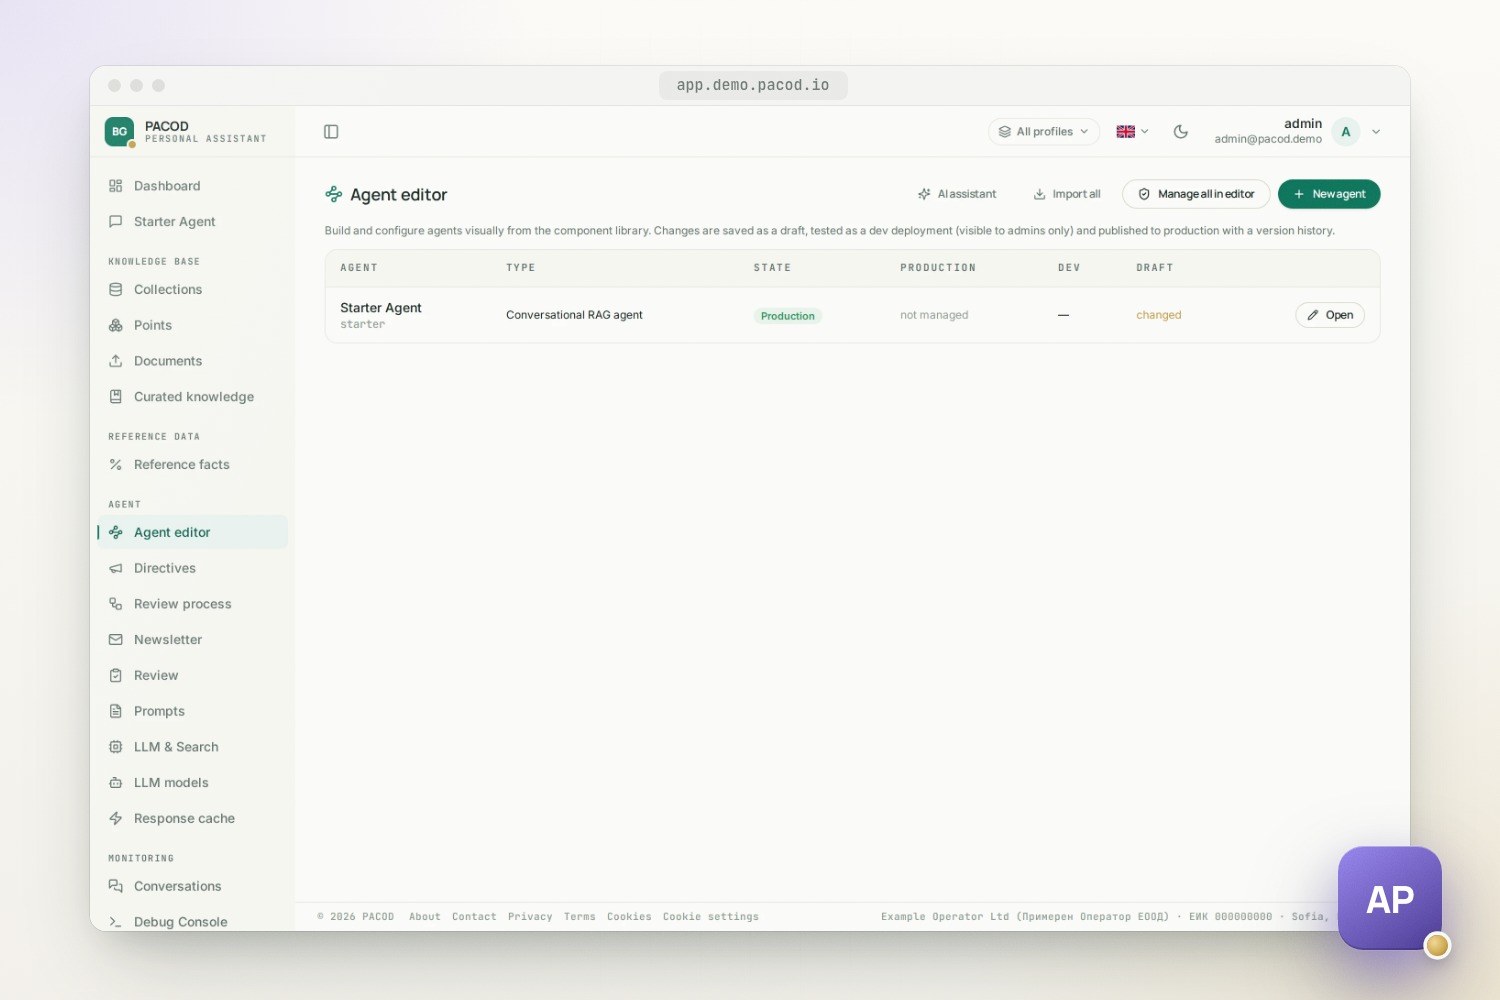
Task: Expand the All profiles dropdown
Action: [x=1043, y=132]
